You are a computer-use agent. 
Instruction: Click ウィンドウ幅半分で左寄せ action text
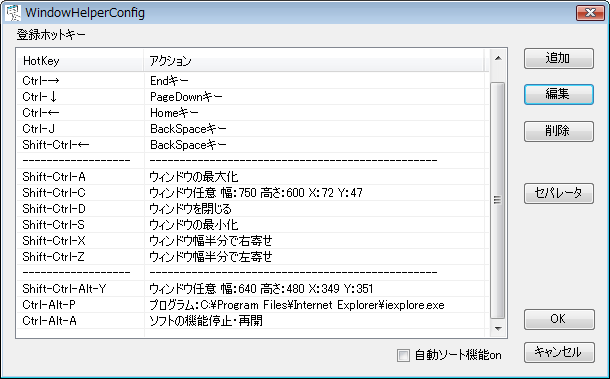pyautogui.click(x=210, y=257)
